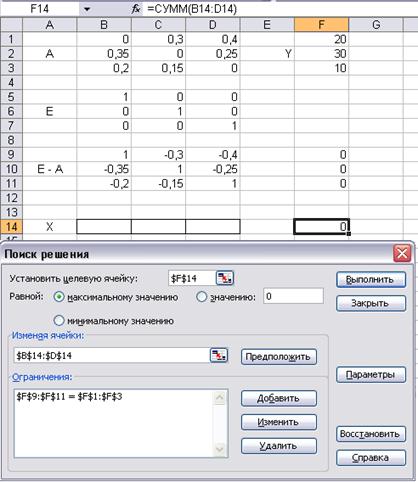Select column C header
This screenshot has height=482, width=418.
(158, 25)
